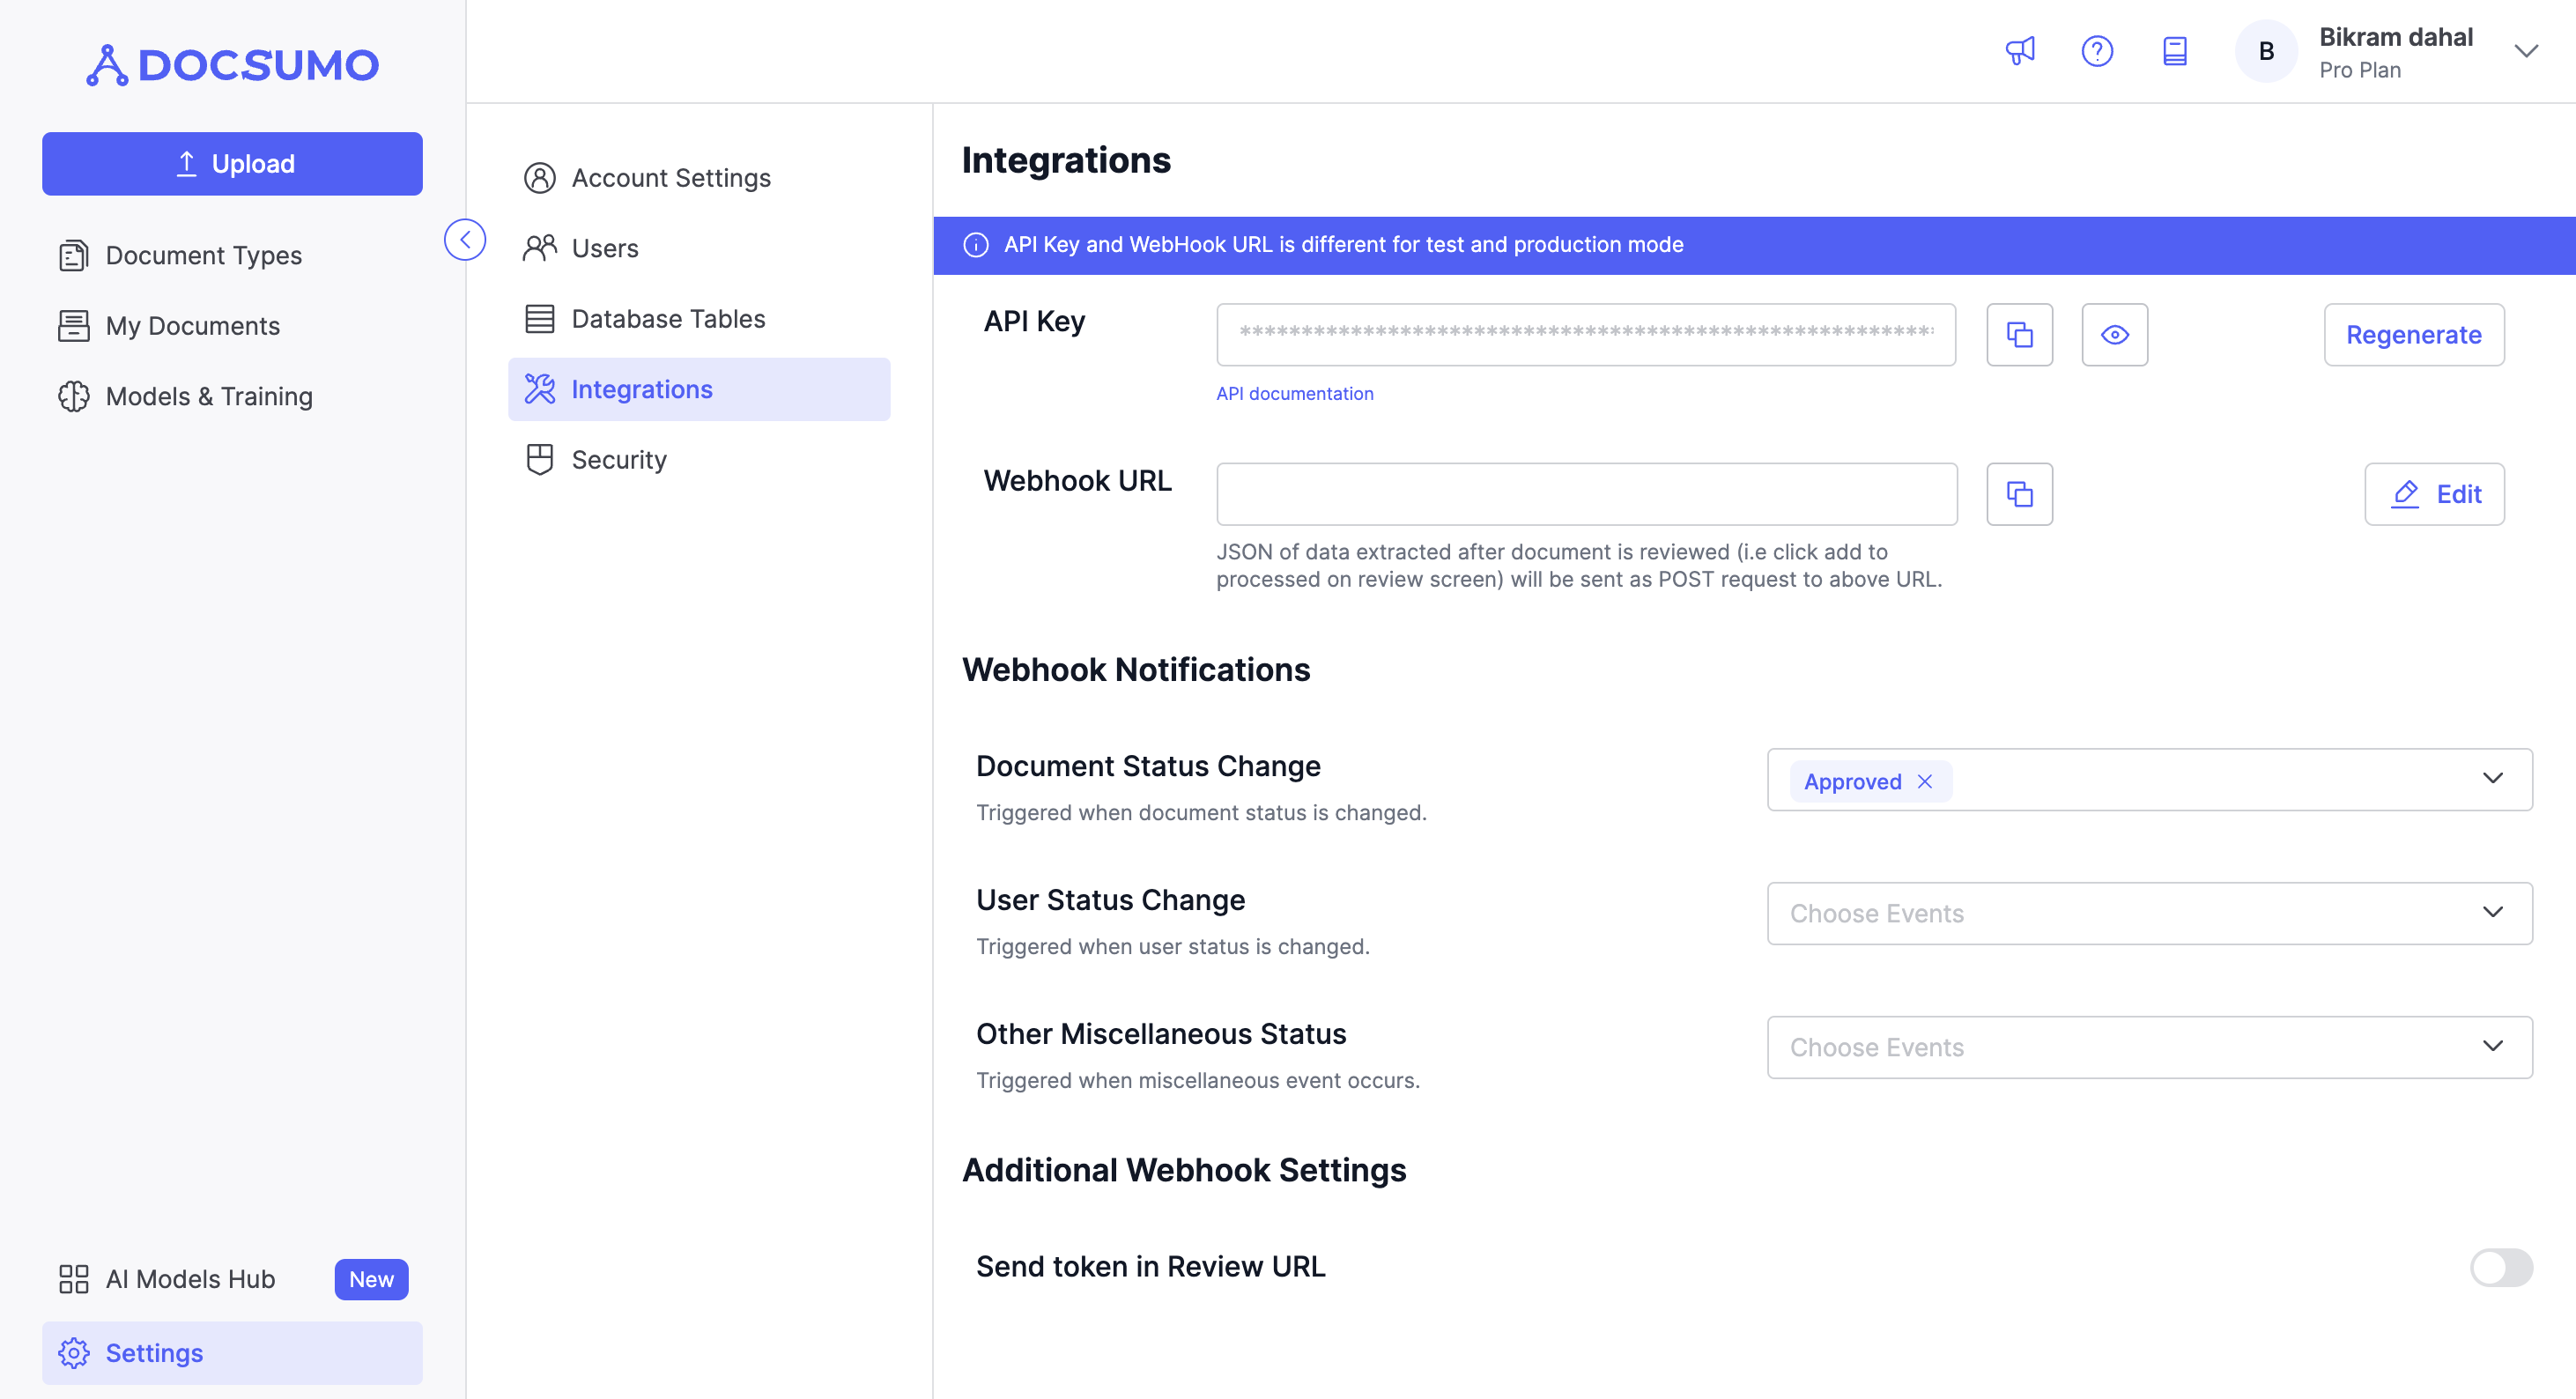Enable Send token in Review URL toggle
2576x1399 pixels.
2500,1267
